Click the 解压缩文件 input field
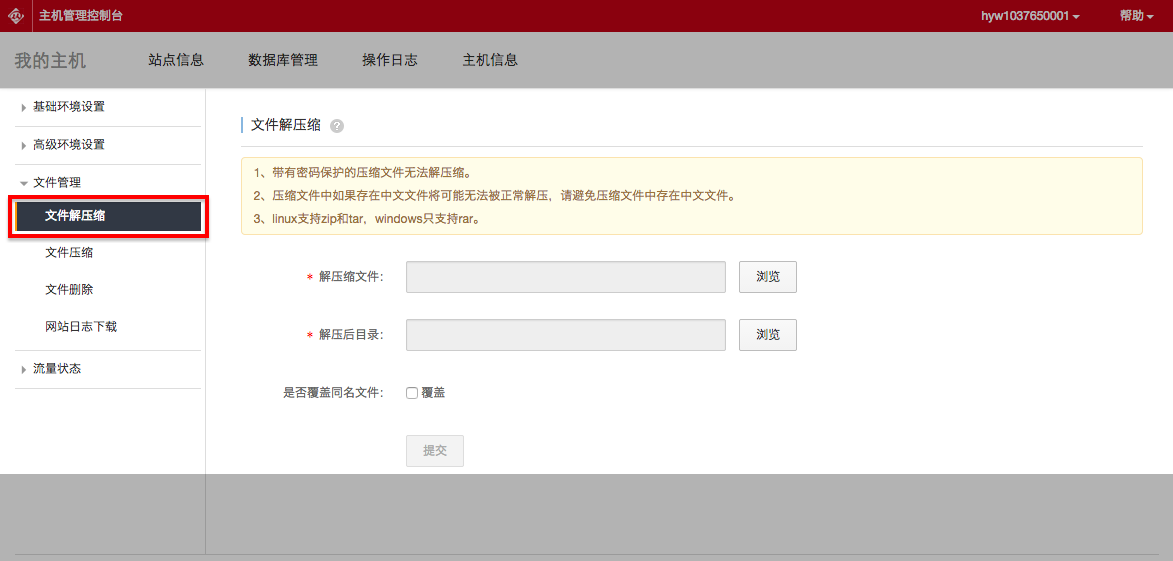1173x561 pixels. (565, 277)
